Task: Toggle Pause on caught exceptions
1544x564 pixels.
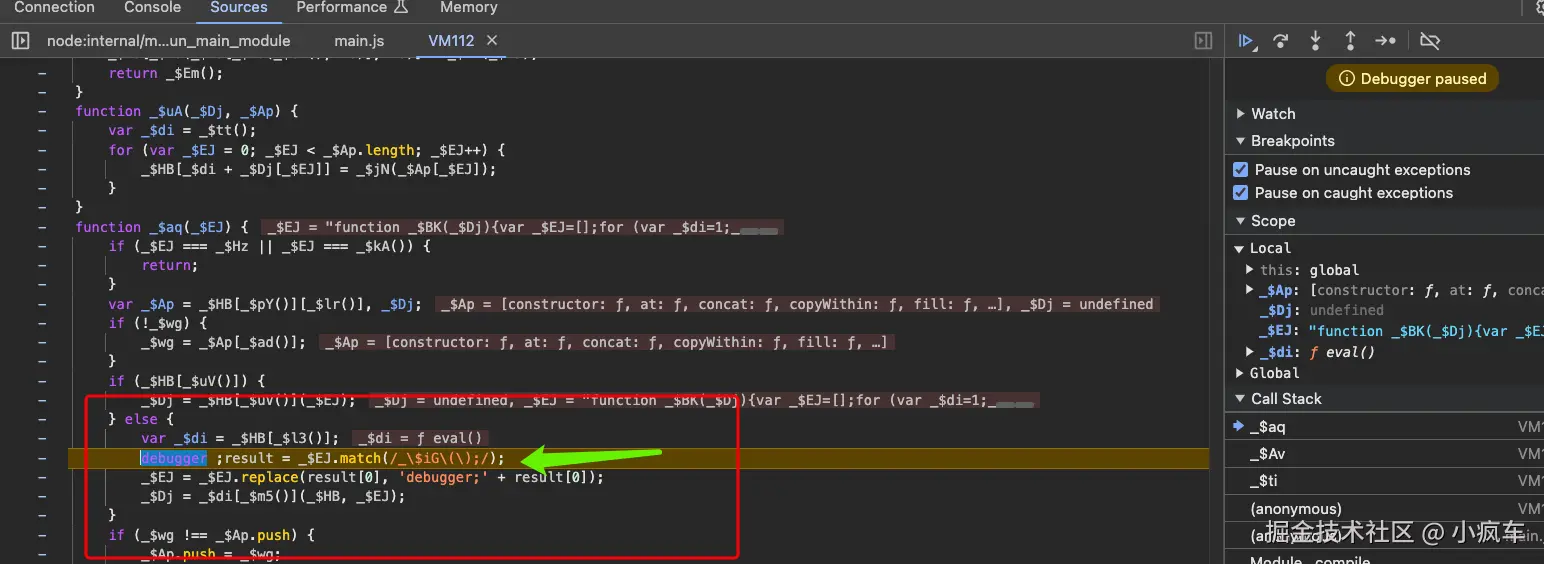Action: click(x=1241, y=193)
